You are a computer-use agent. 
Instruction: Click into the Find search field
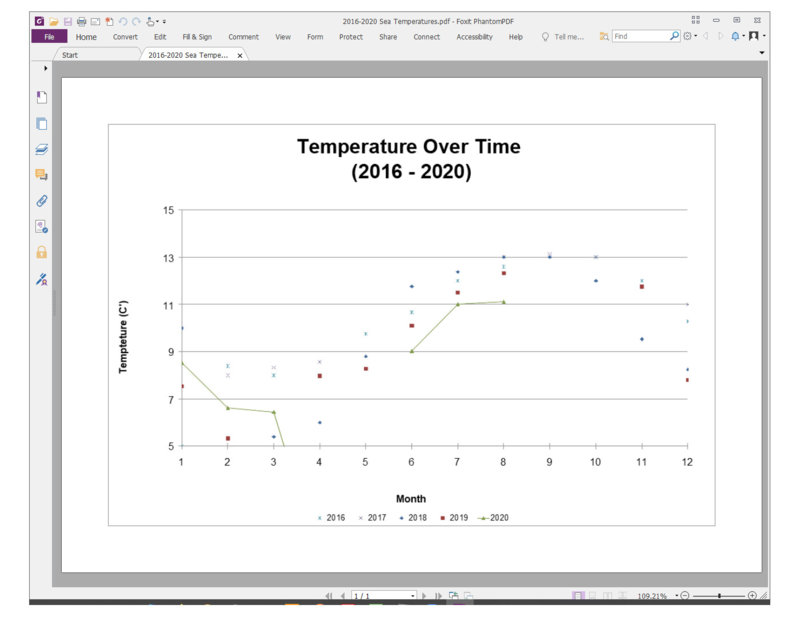(639, 36)
